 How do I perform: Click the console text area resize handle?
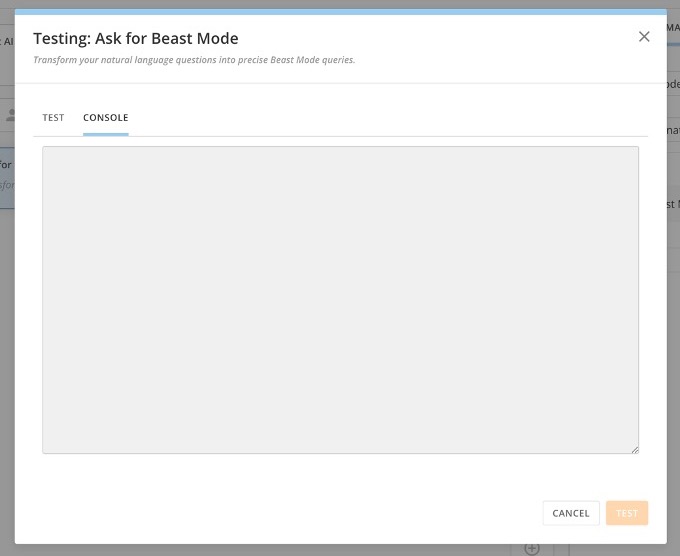point(635,450)
